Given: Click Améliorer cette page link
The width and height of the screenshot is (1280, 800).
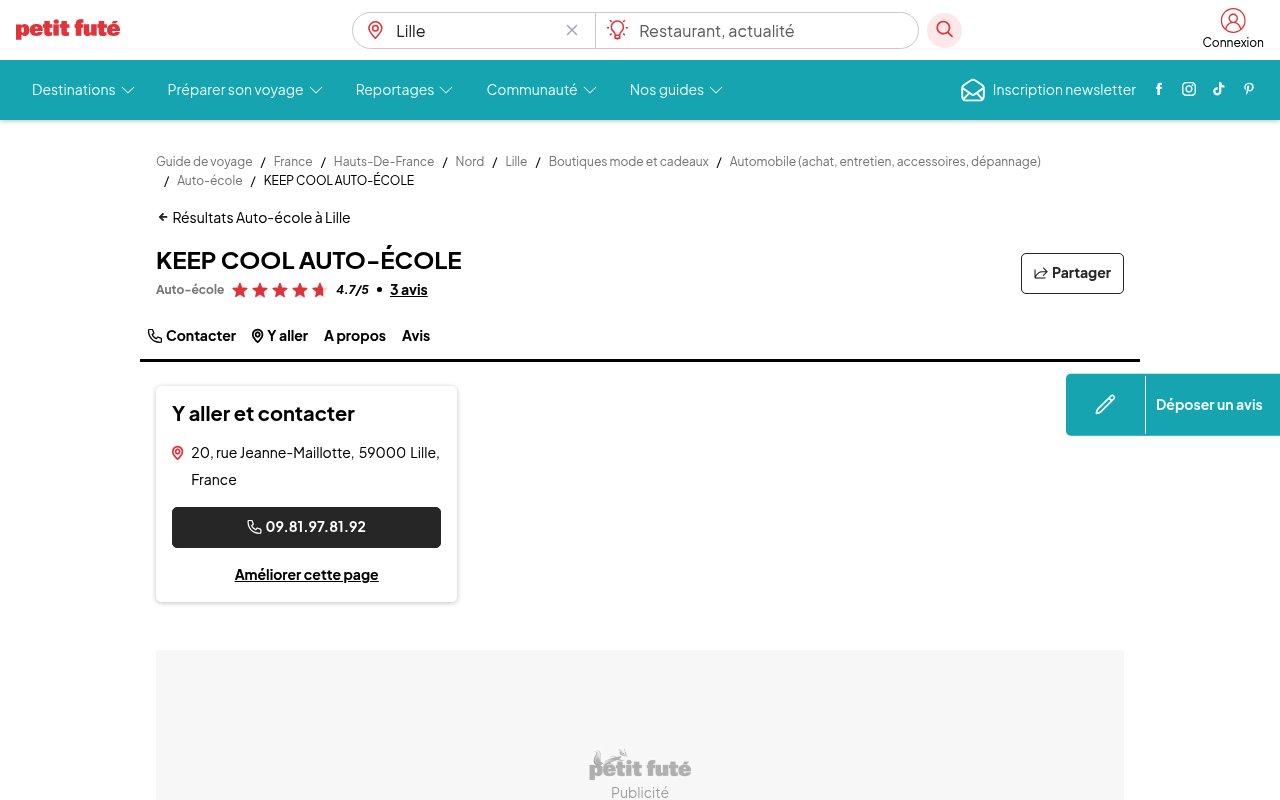Looking at the screenshot, I should (306, 575).
